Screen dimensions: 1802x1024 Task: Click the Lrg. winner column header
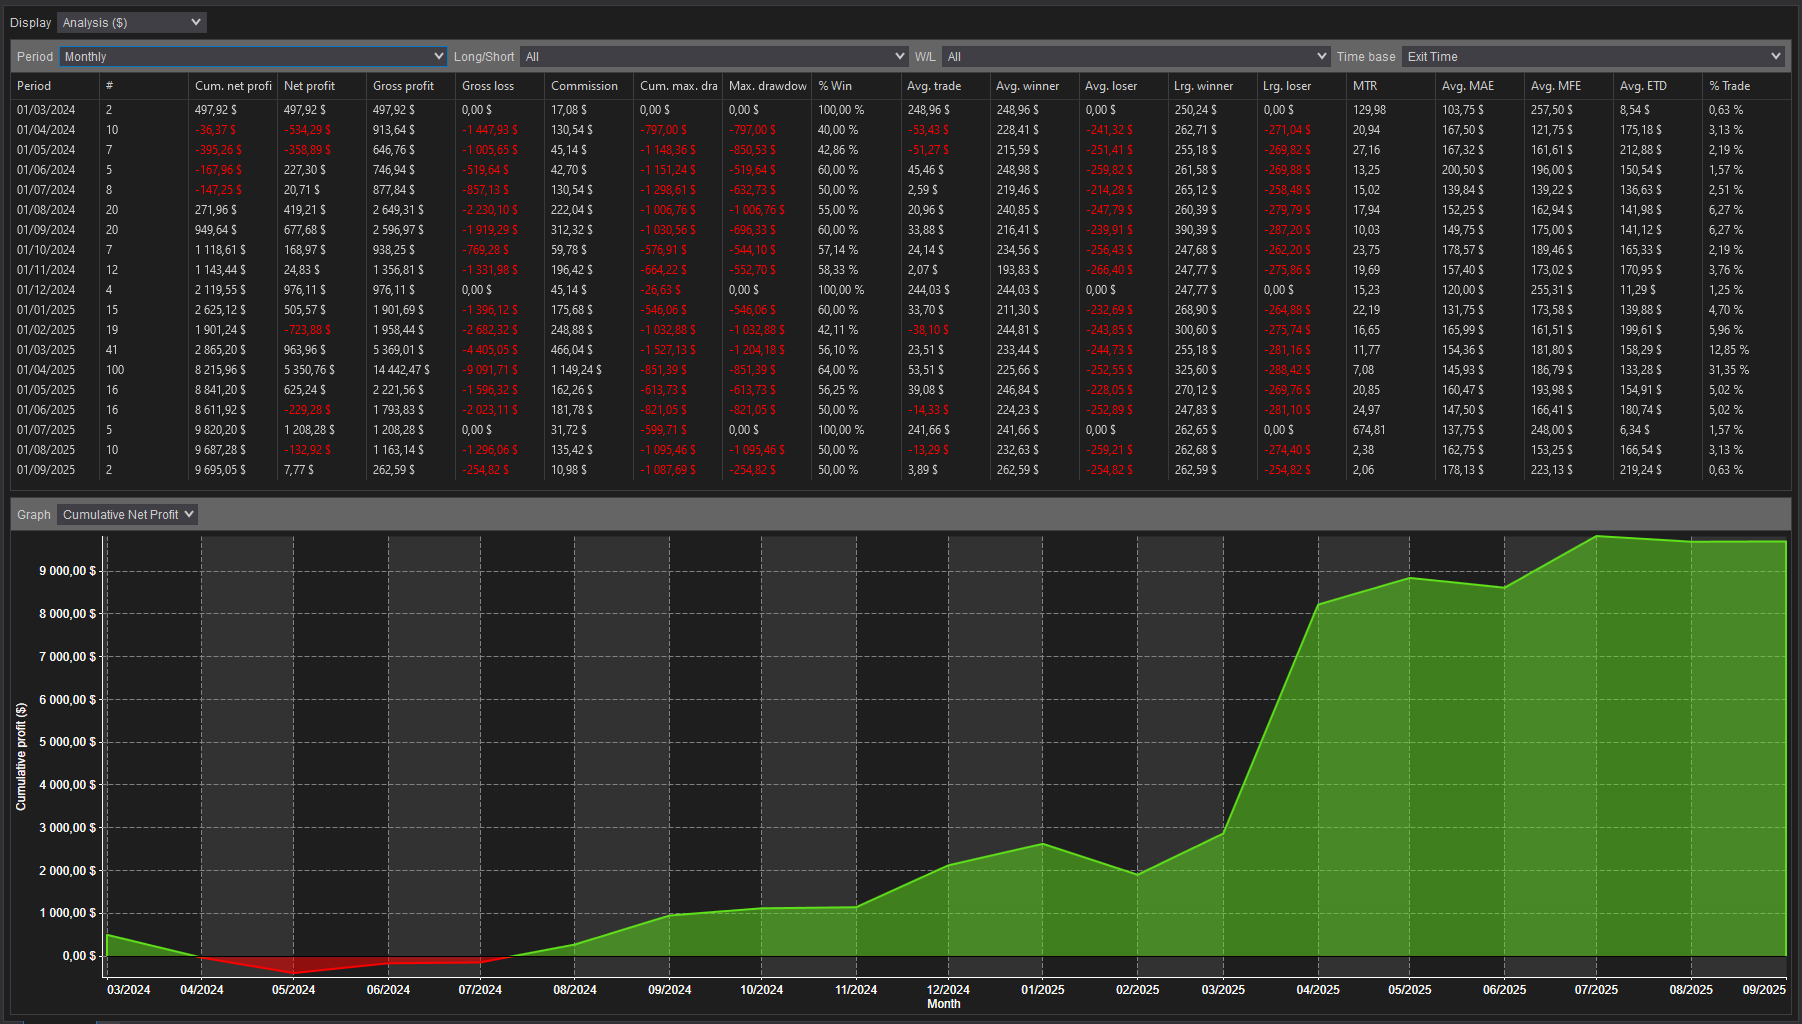pos(1211,86)
